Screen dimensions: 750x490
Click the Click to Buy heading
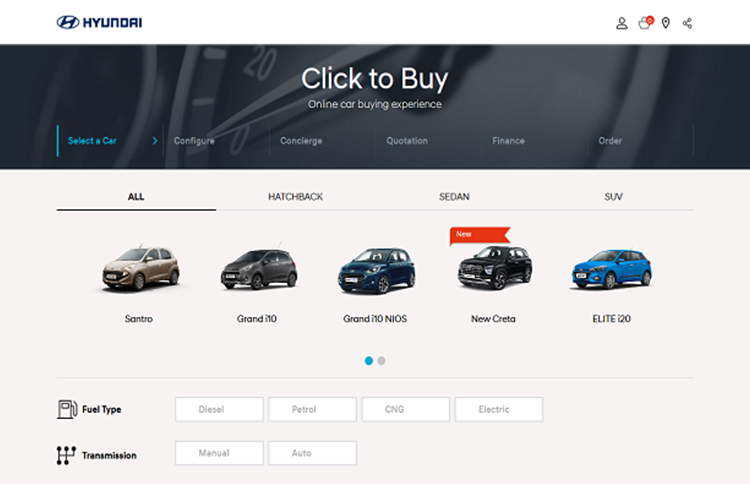(x=375, y=78)
